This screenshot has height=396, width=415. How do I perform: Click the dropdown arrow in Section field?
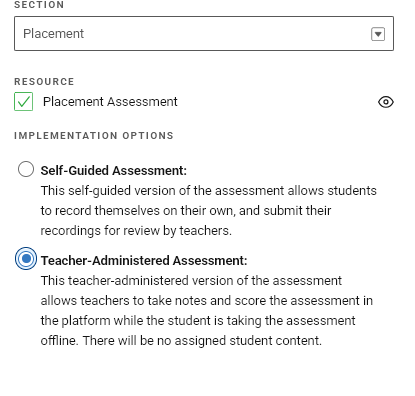[378, 34]
